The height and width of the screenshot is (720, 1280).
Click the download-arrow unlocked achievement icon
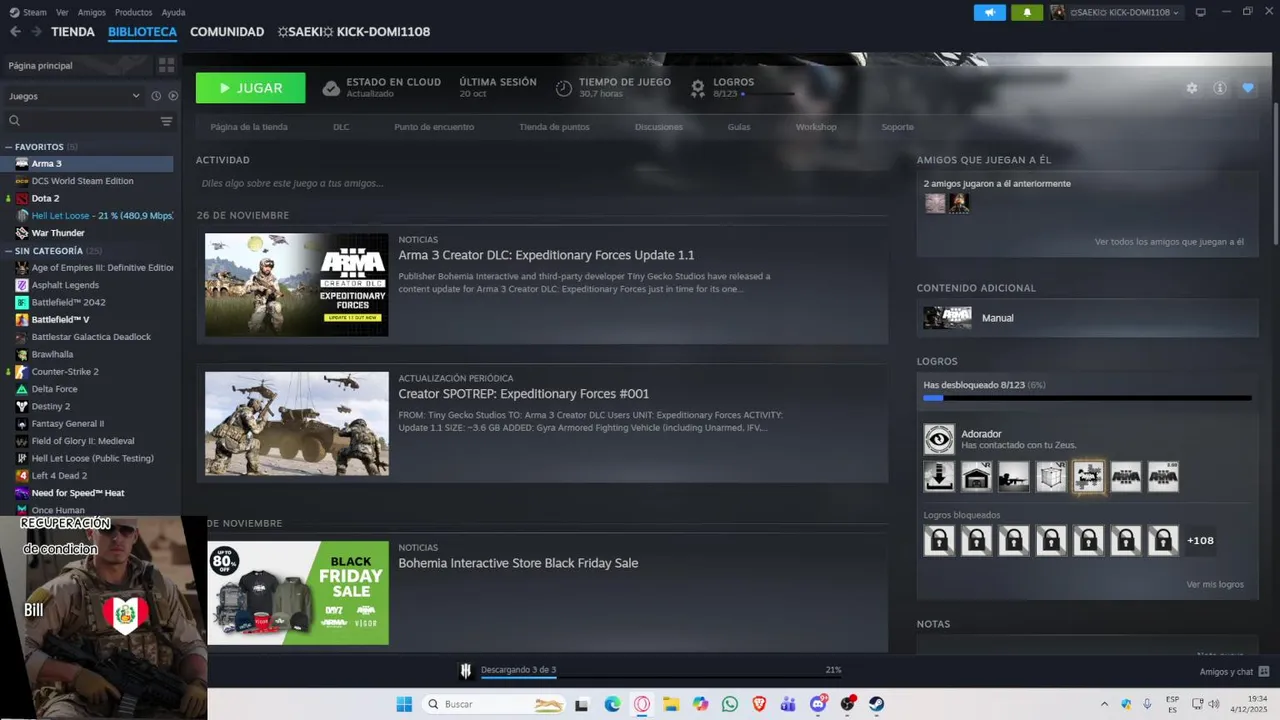click(939, 477)
